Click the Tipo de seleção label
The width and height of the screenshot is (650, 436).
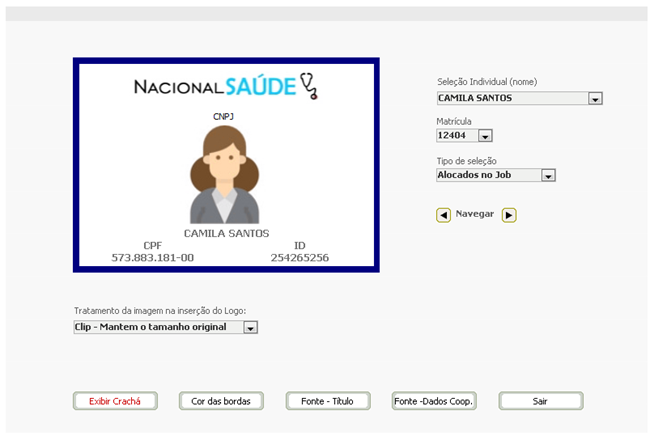pos(466,161)
